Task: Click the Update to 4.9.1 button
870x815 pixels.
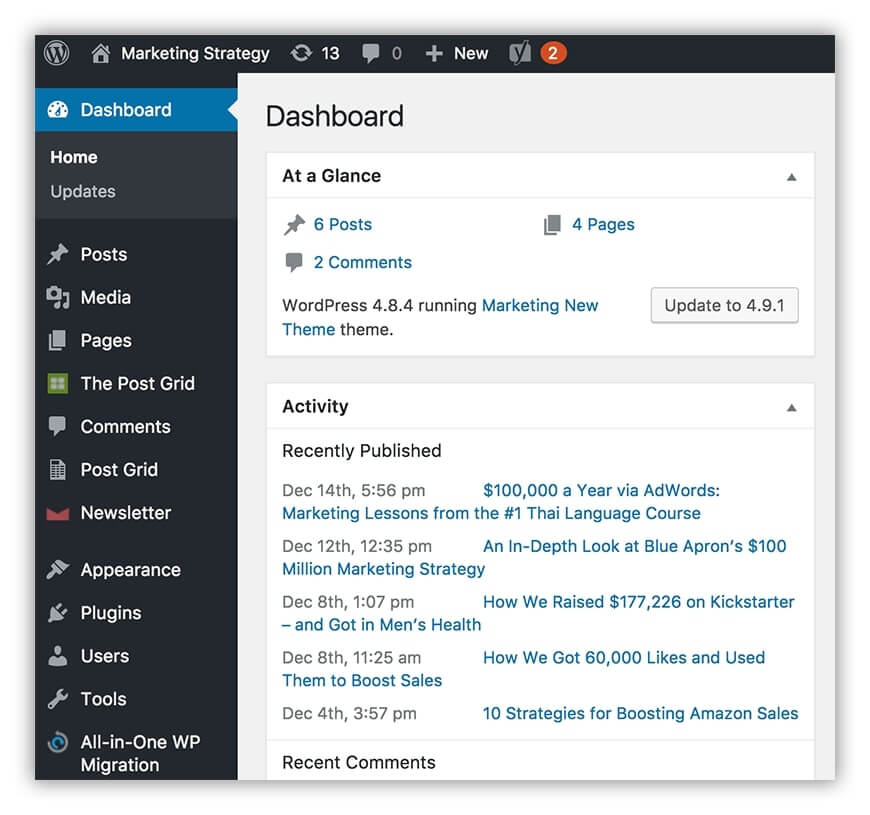Action: point(724,305)
